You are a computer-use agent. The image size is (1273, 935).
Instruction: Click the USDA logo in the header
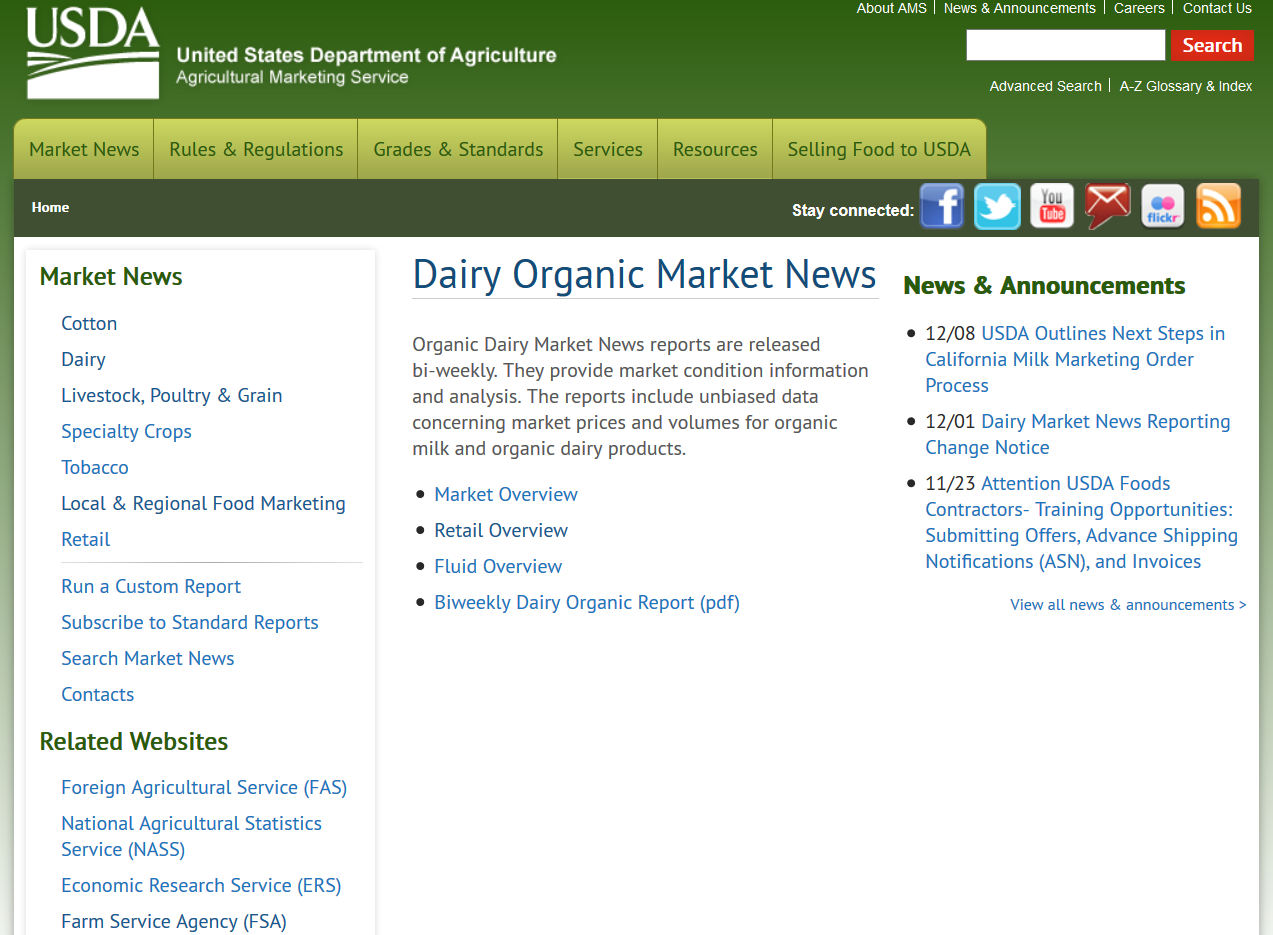pos(93,53)
